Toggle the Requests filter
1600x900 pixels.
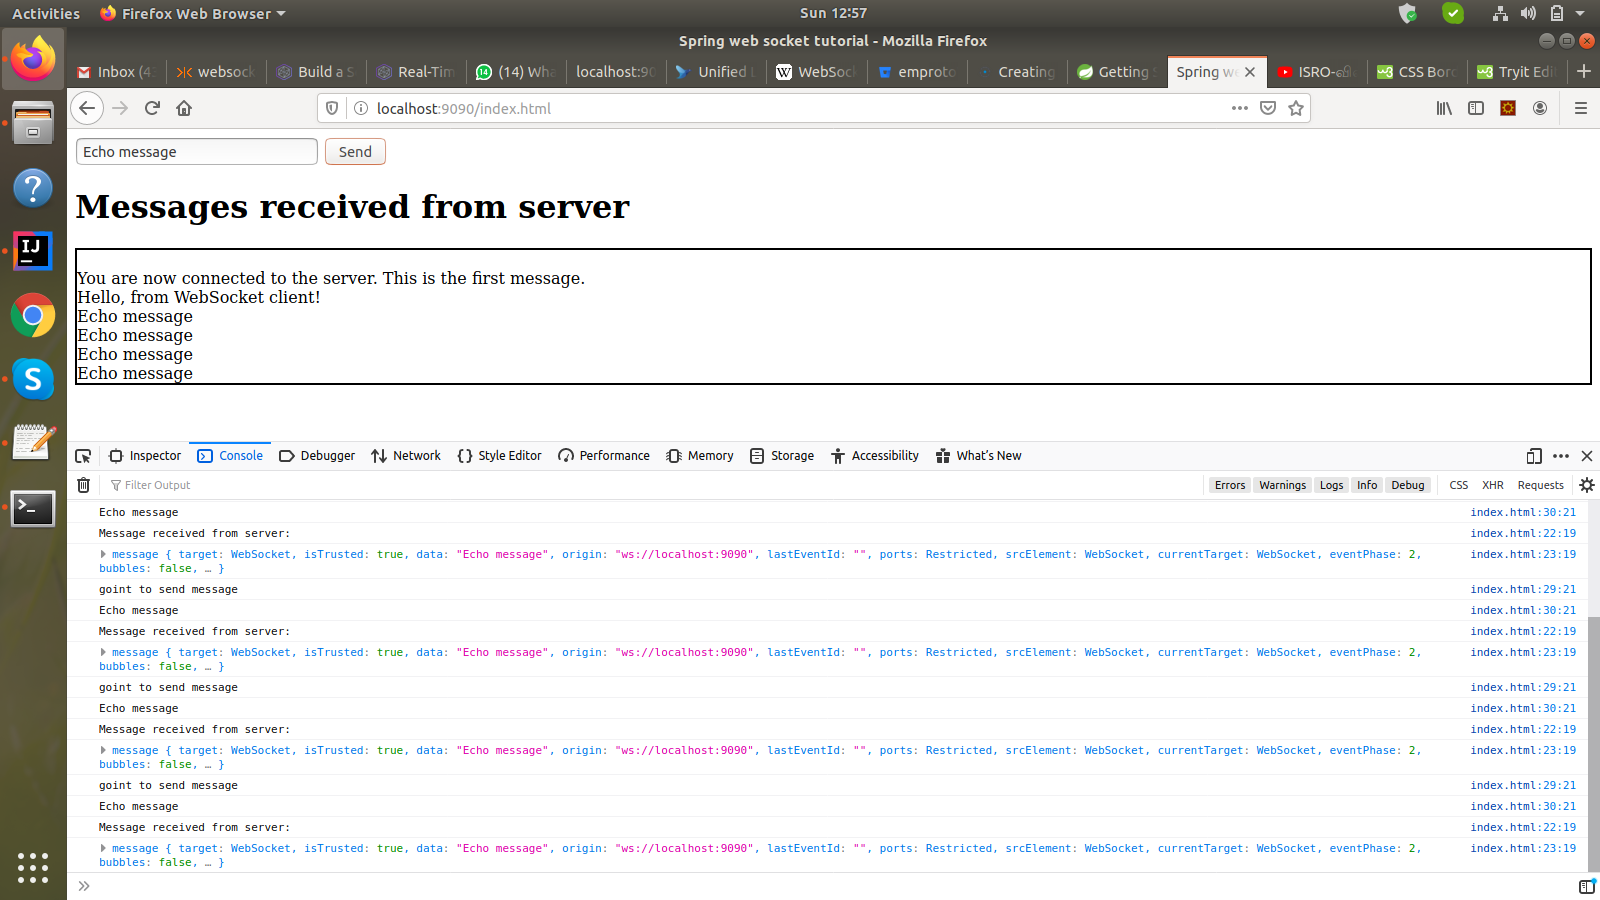(1540, 485)
